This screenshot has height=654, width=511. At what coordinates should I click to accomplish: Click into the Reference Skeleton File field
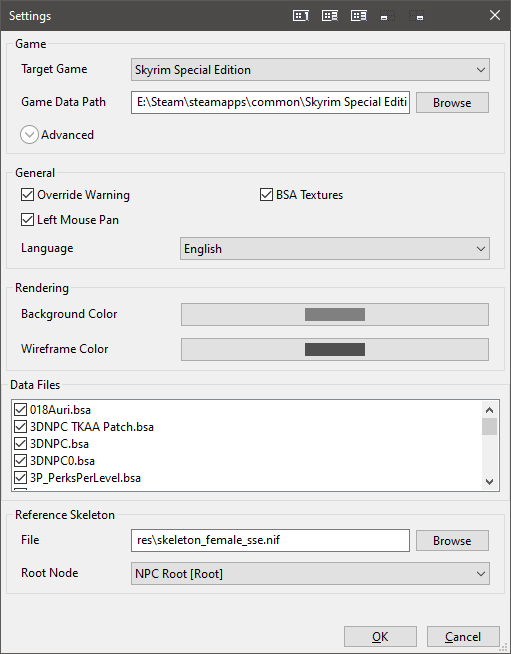[270, 541]
